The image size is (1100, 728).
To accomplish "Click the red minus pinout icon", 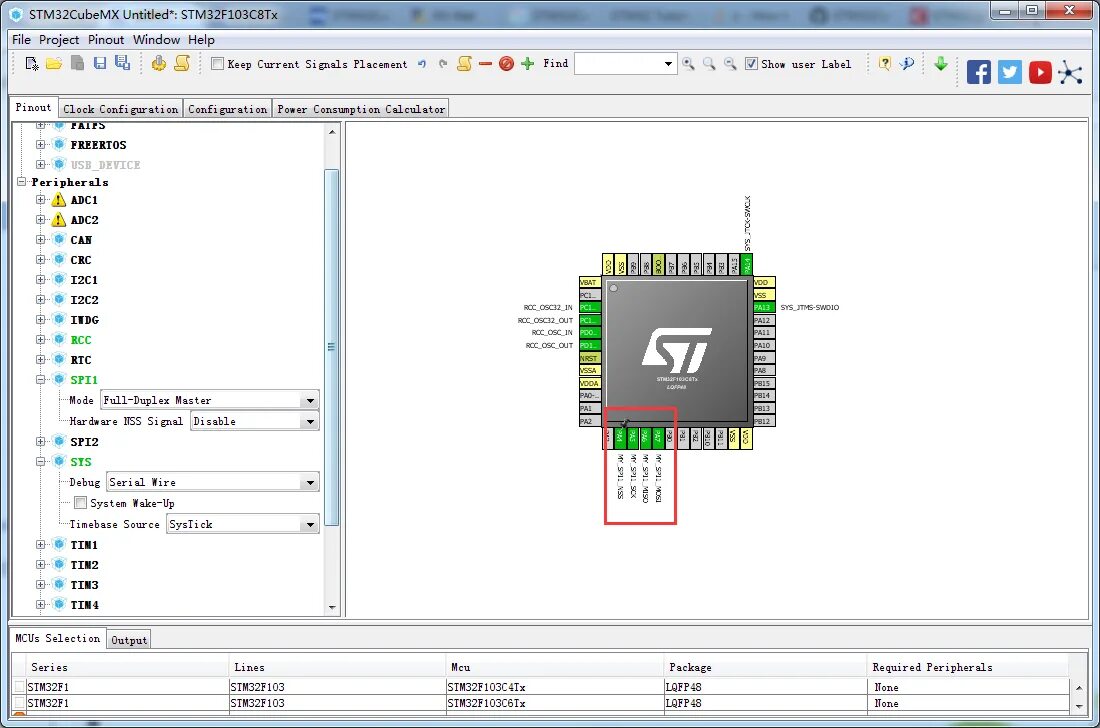I will tap(485, 64).
